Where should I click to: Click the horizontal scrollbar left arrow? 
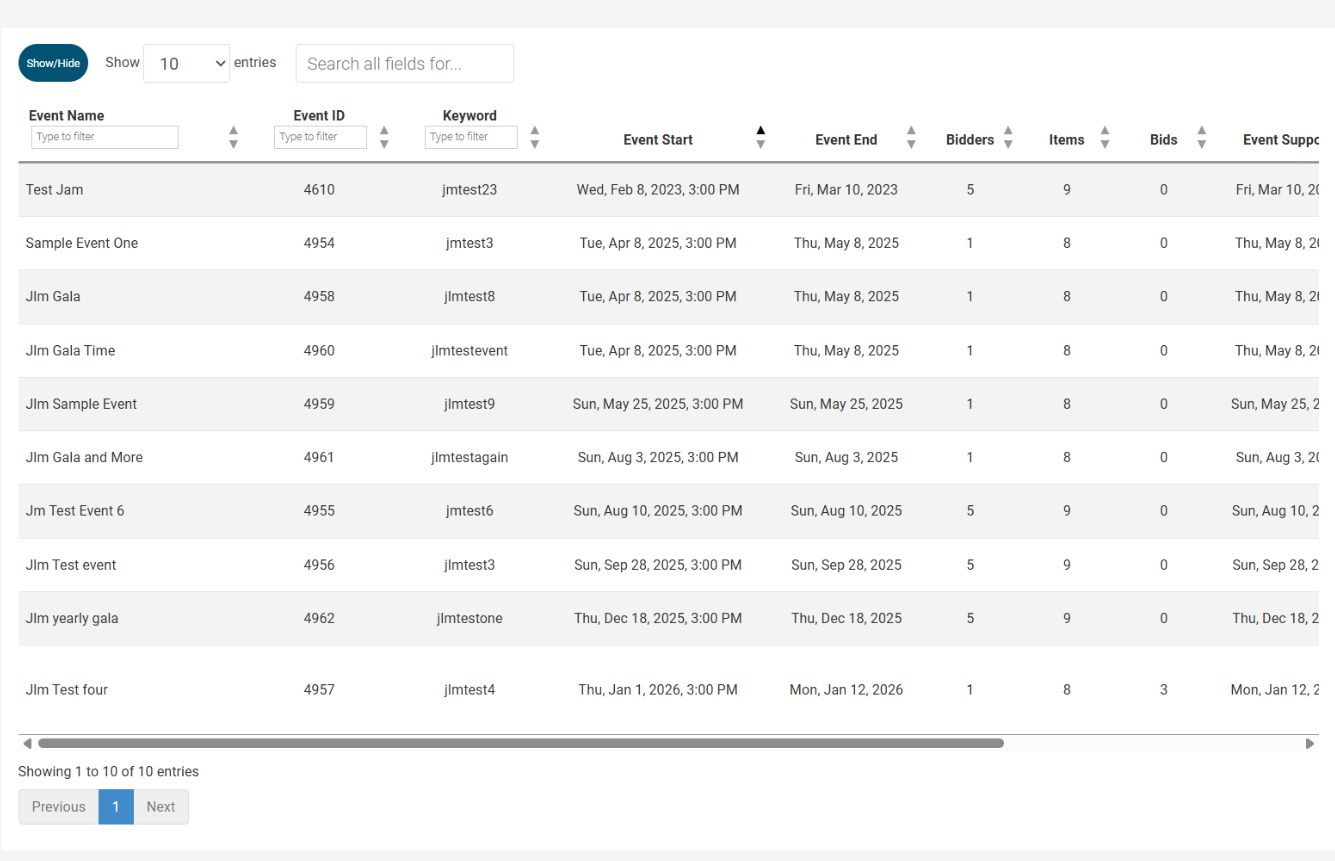point(27,743)
